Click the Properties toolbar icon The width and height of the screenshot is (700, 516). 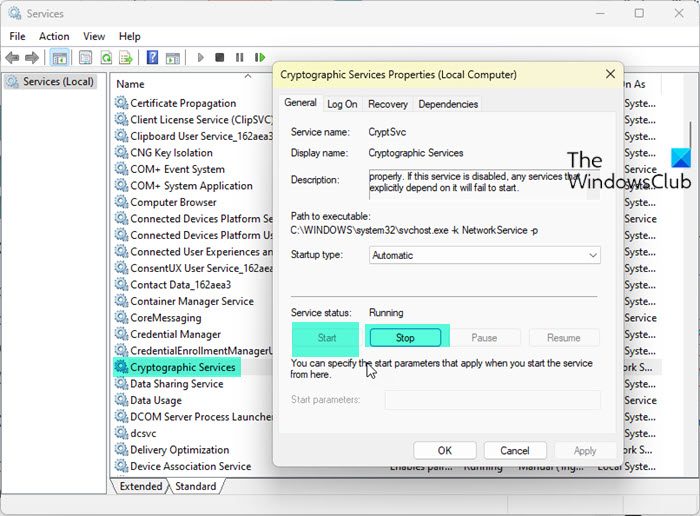pyautogui.click(x=85, y=58)
